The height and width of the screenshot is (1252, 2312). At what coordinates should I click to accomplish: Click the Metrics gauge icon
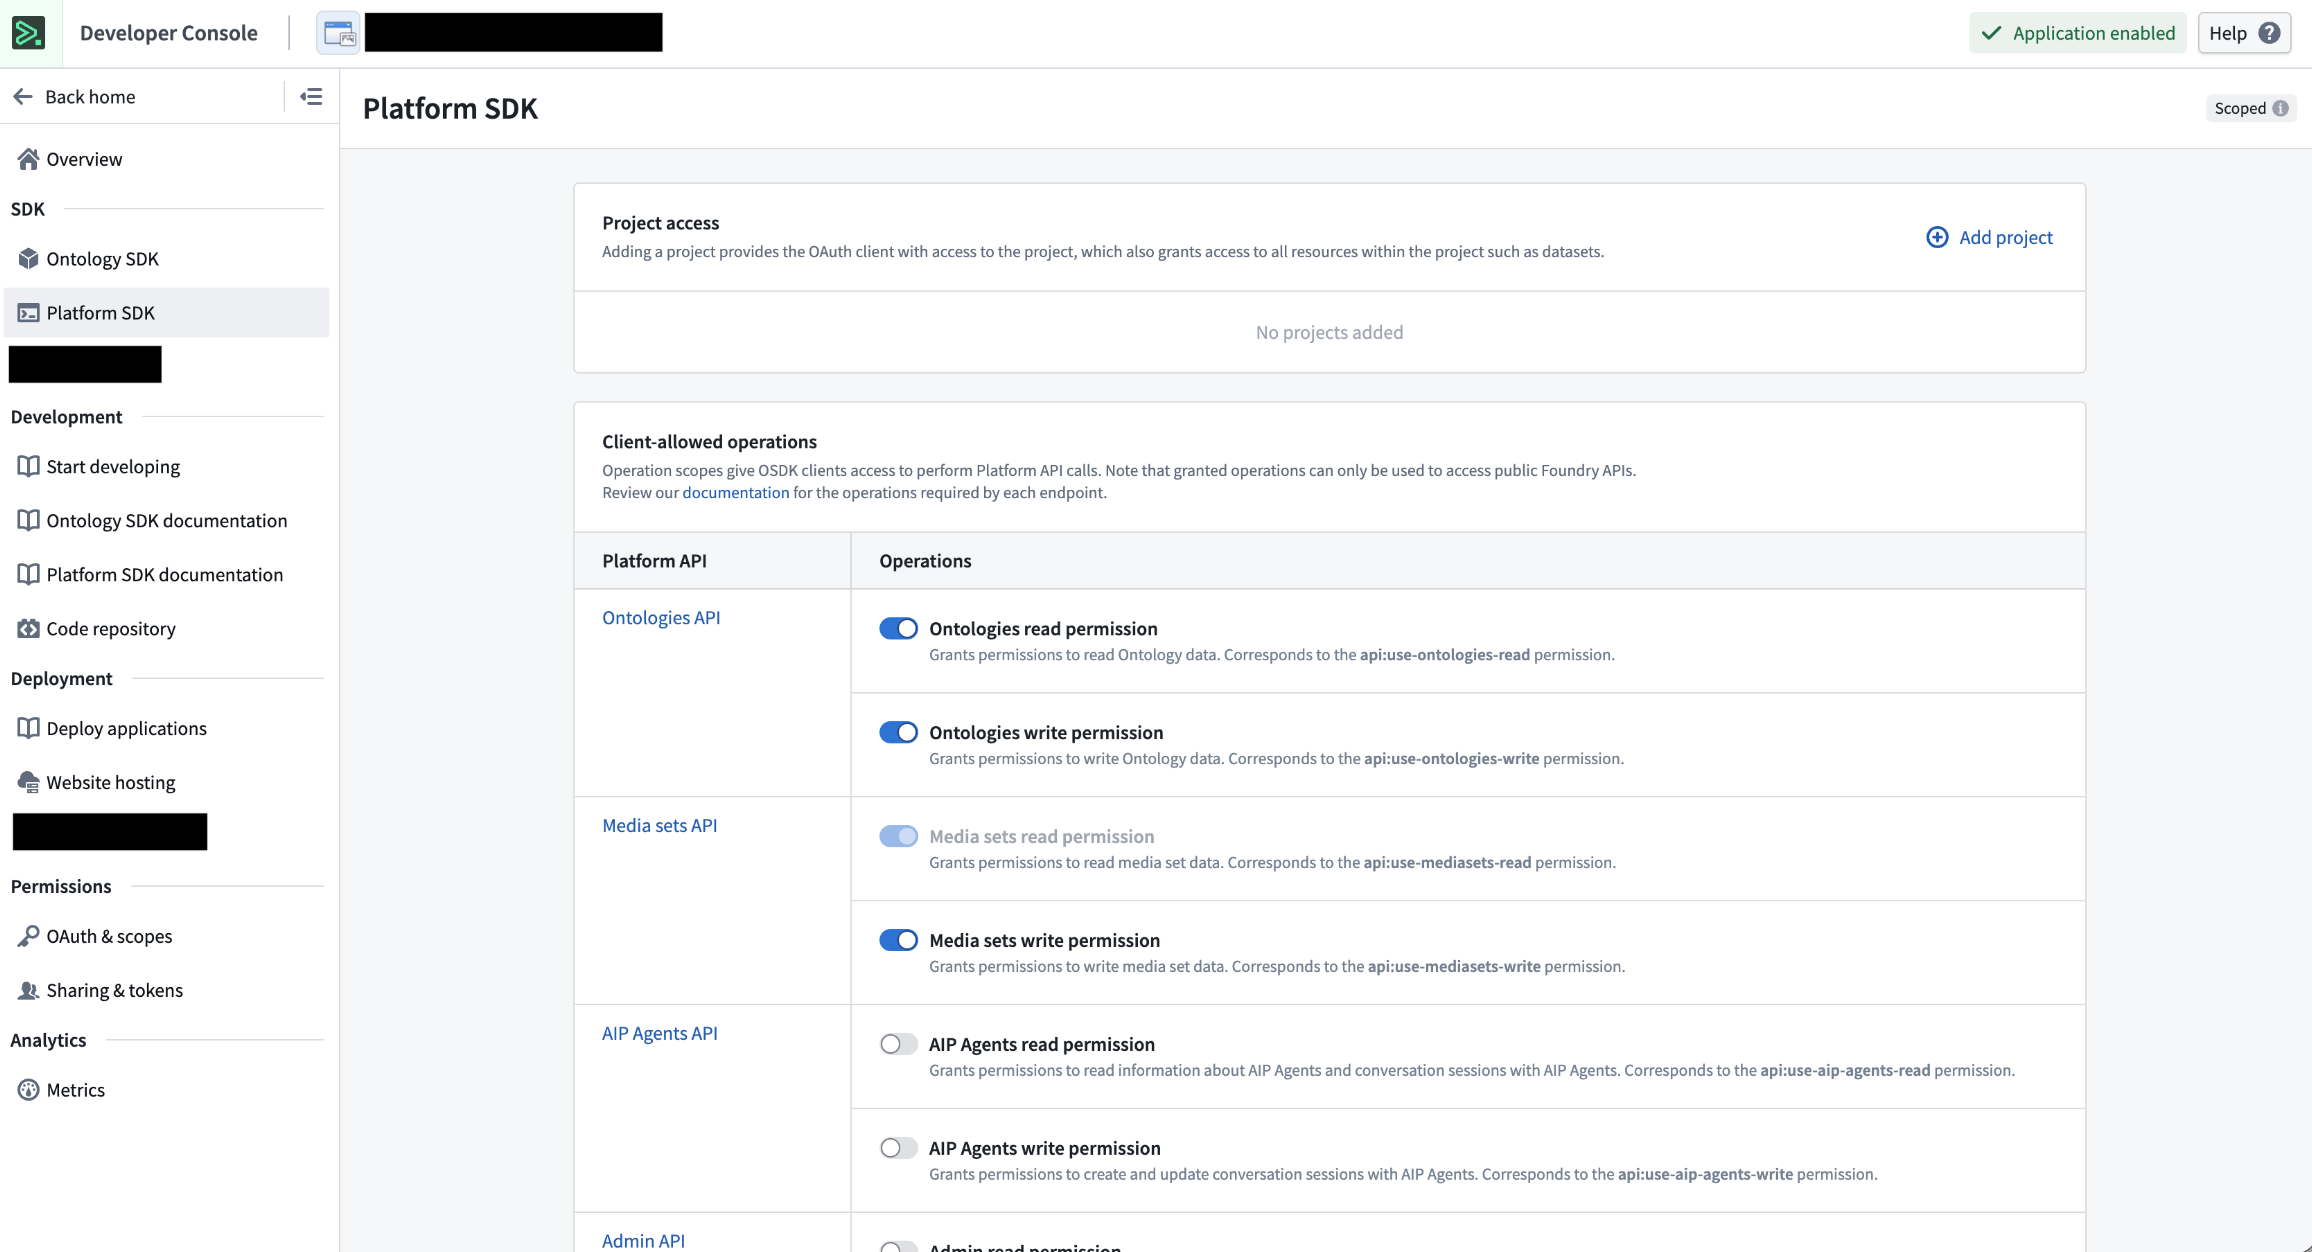[28, 1089]
